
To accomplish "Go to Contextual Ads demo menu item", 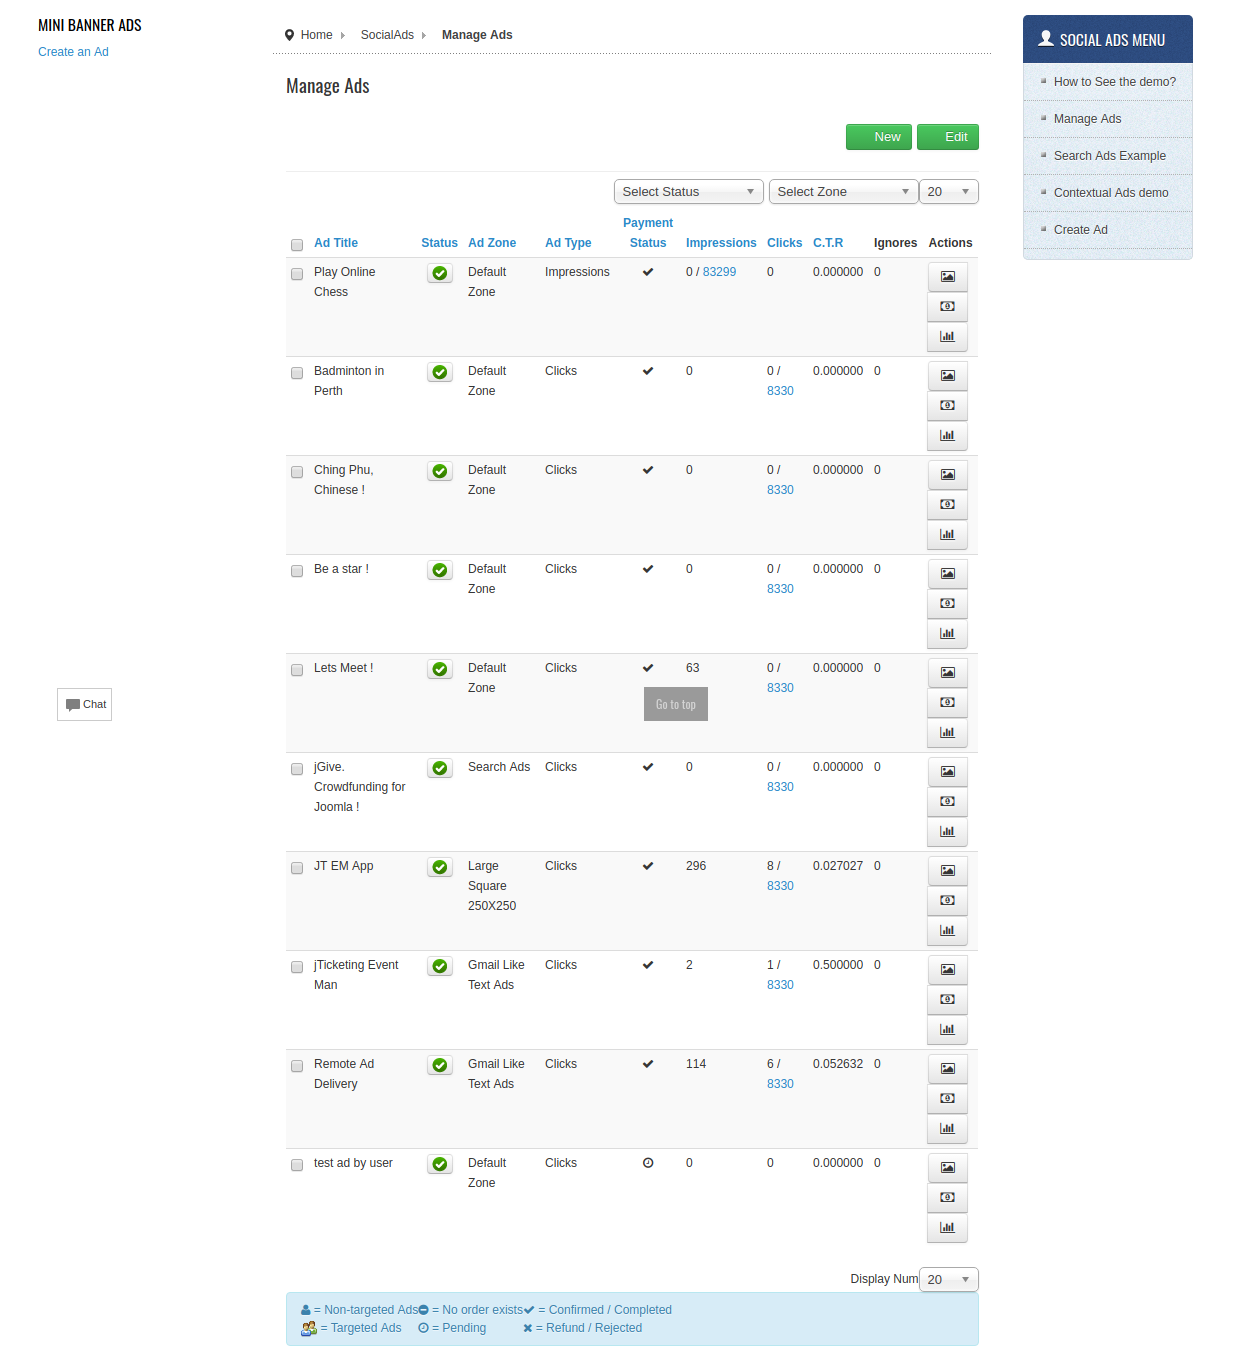I will tap(1110, 193).
